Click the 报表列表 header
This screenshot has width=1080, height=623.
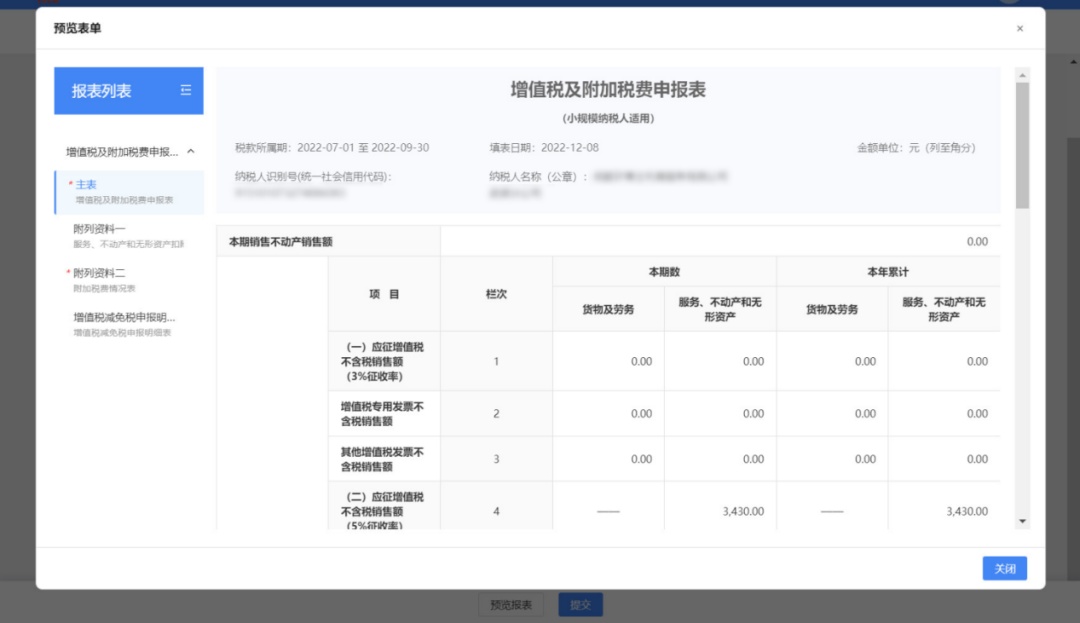tap(129, 90)
